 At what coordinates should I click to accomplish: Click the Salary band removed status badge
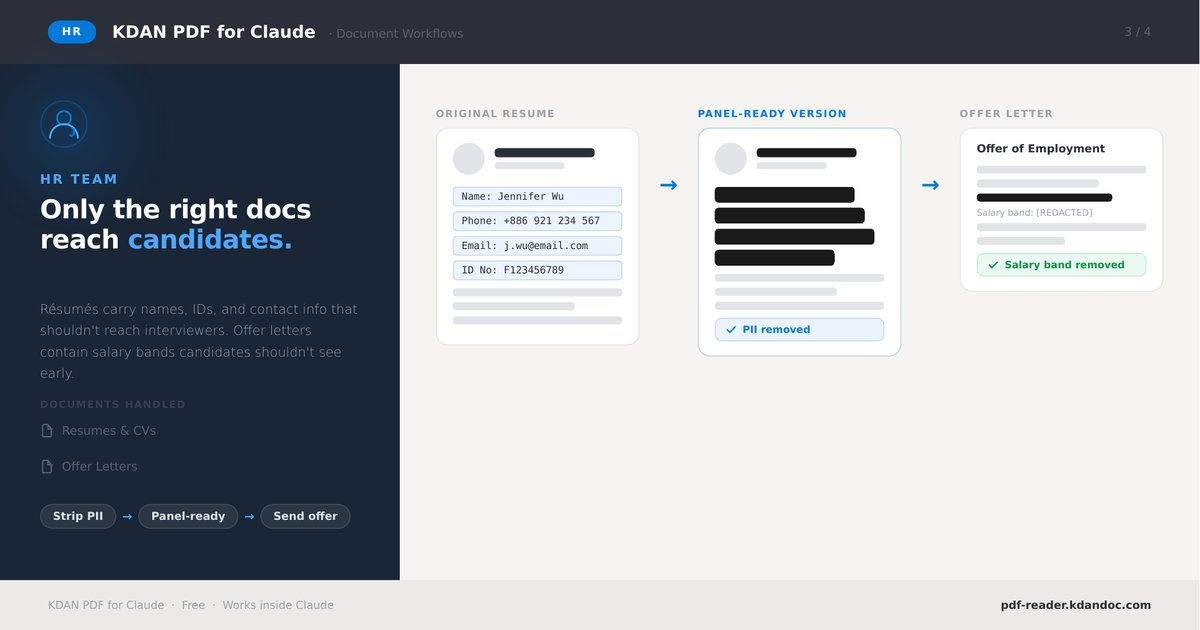point(1061,265)
